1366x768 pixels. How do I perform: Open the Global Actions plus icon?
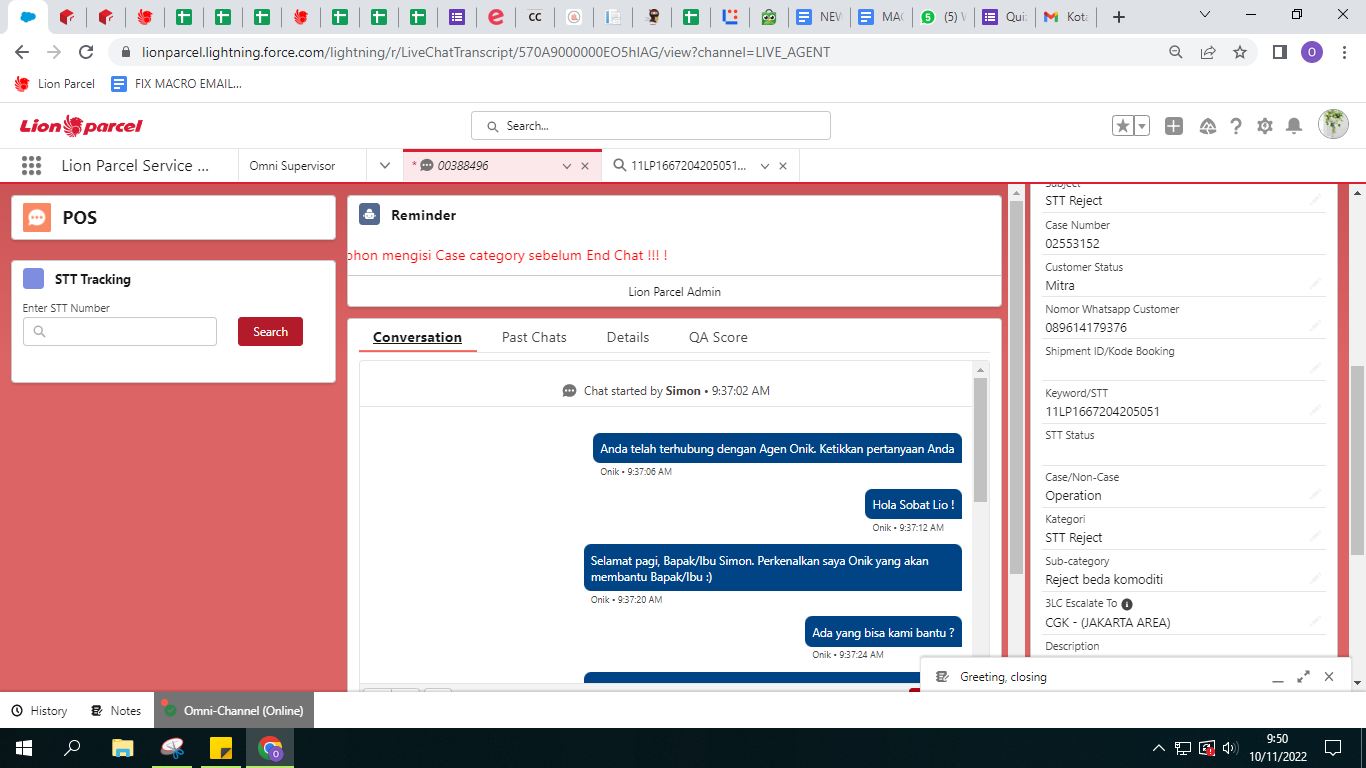coord(1174,126)
